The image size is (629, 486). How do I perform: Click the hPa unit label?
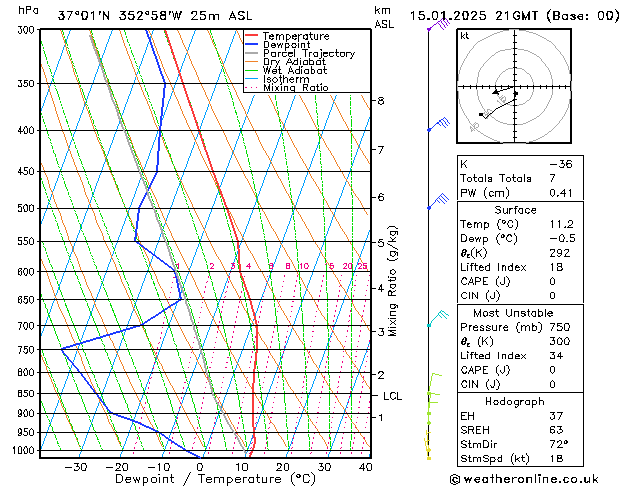pos(28,10)
